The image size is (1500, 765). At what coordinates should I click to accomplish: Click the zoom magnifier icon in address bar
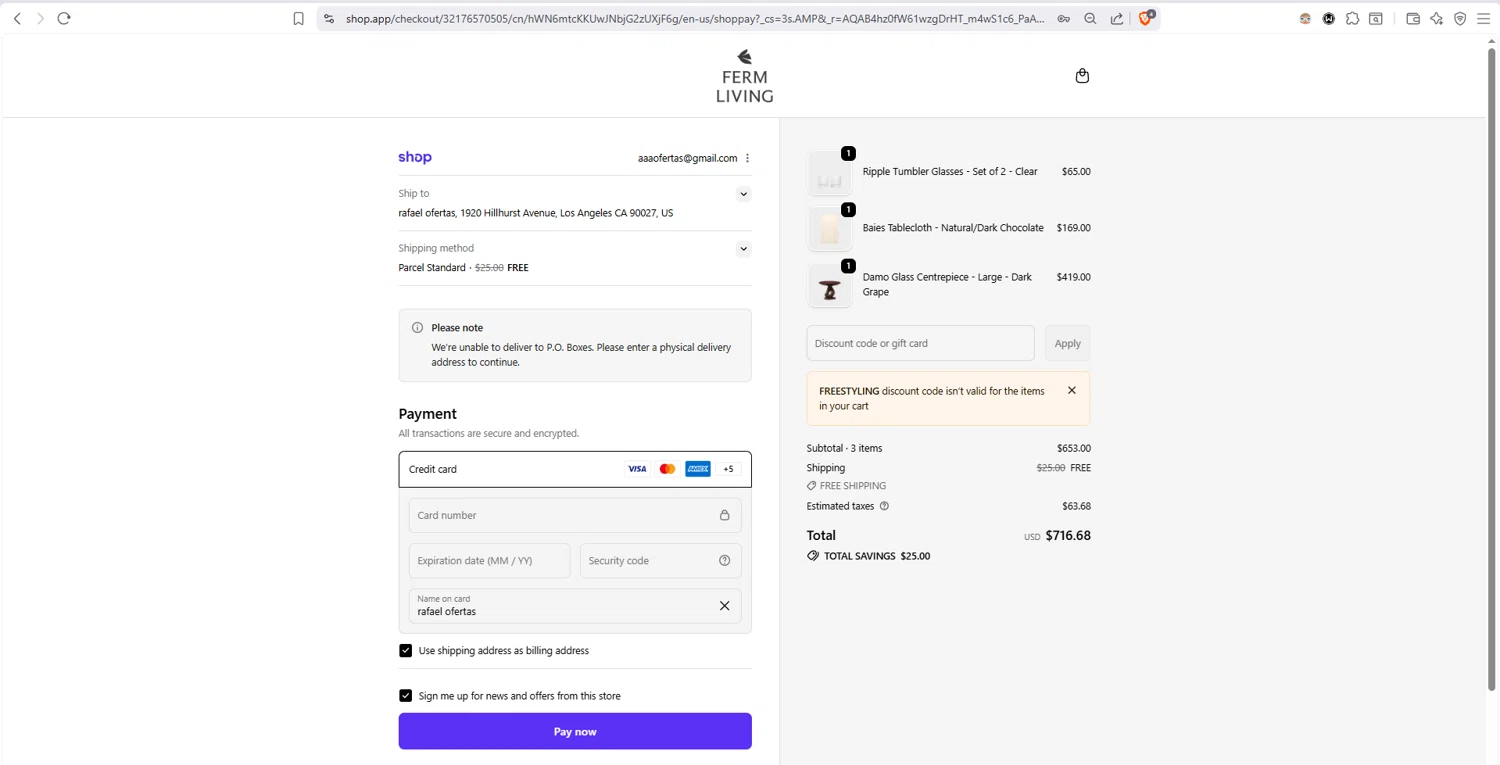tap(1090, 18)
